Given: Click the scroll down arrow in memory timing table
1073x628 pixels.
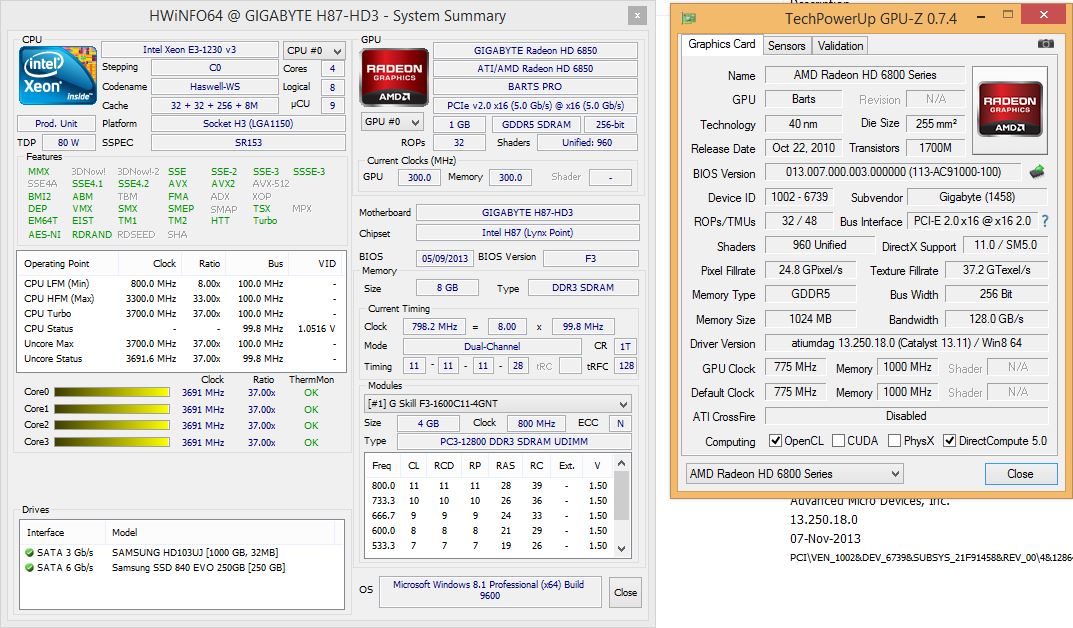Looking at the screenshot, I should (621, 548).
